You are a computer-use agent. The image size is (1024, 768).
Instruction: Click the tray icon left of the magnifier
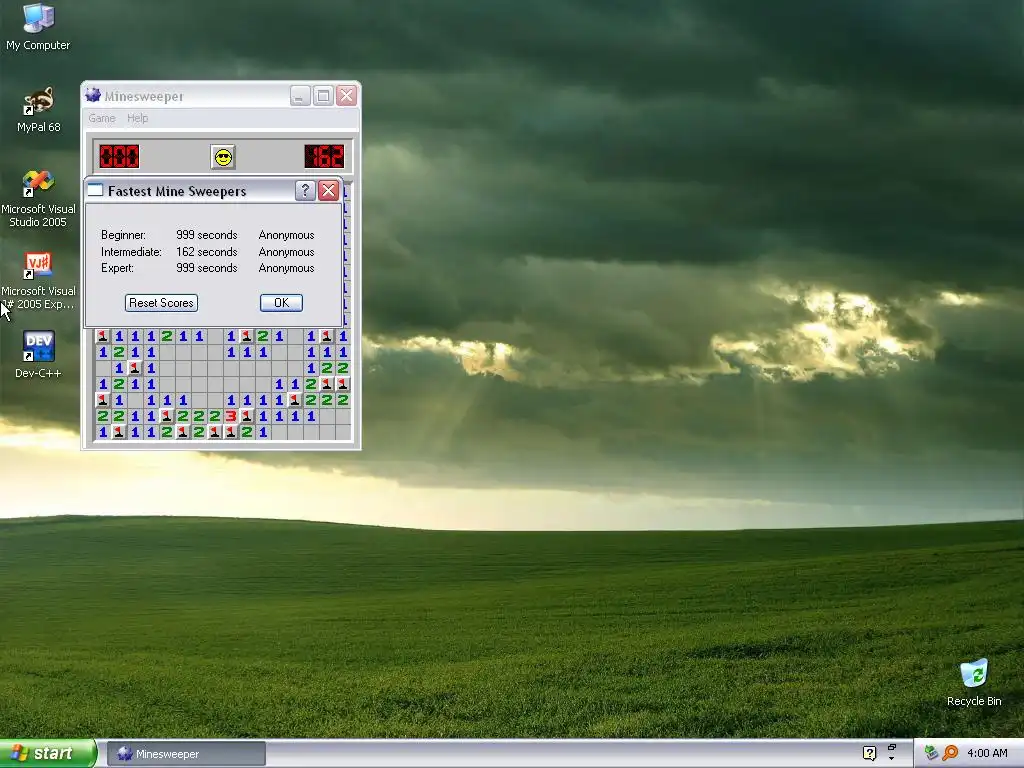pyautogui.click(x=931, y=753)
